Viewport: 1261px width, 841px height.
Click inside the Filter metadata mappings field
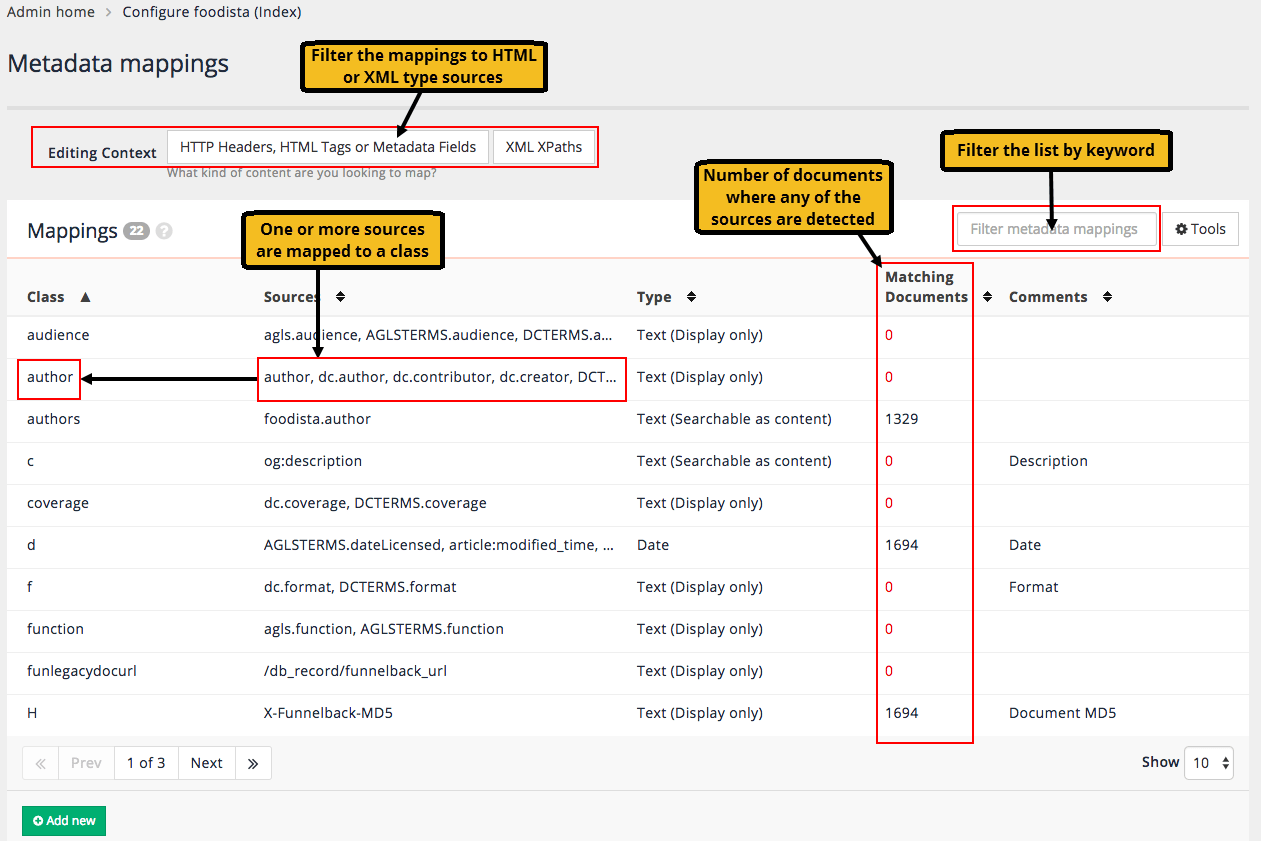(x=1056, y=228)
